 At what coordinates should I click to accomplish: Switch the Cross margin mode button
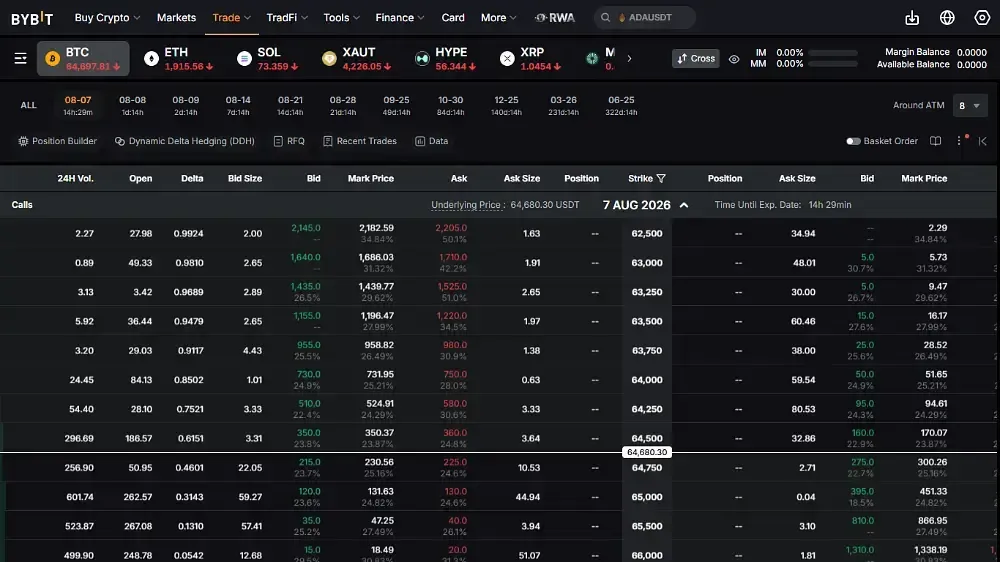(x=695, y=59)
